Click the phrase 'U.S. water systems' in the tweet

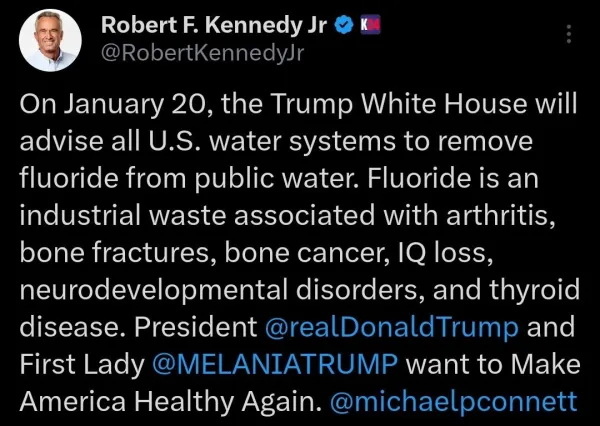coord(271,141)
